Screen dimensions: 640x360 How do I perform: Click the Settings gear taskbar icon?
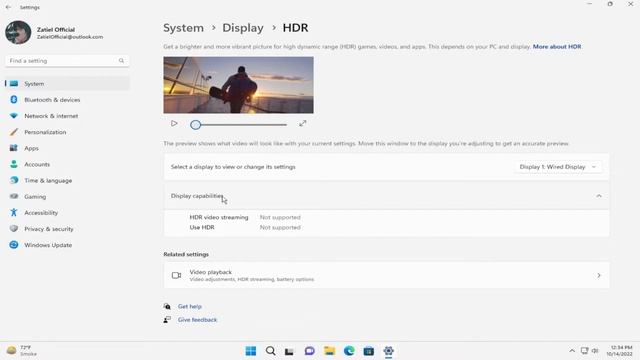tap(388, 351)
